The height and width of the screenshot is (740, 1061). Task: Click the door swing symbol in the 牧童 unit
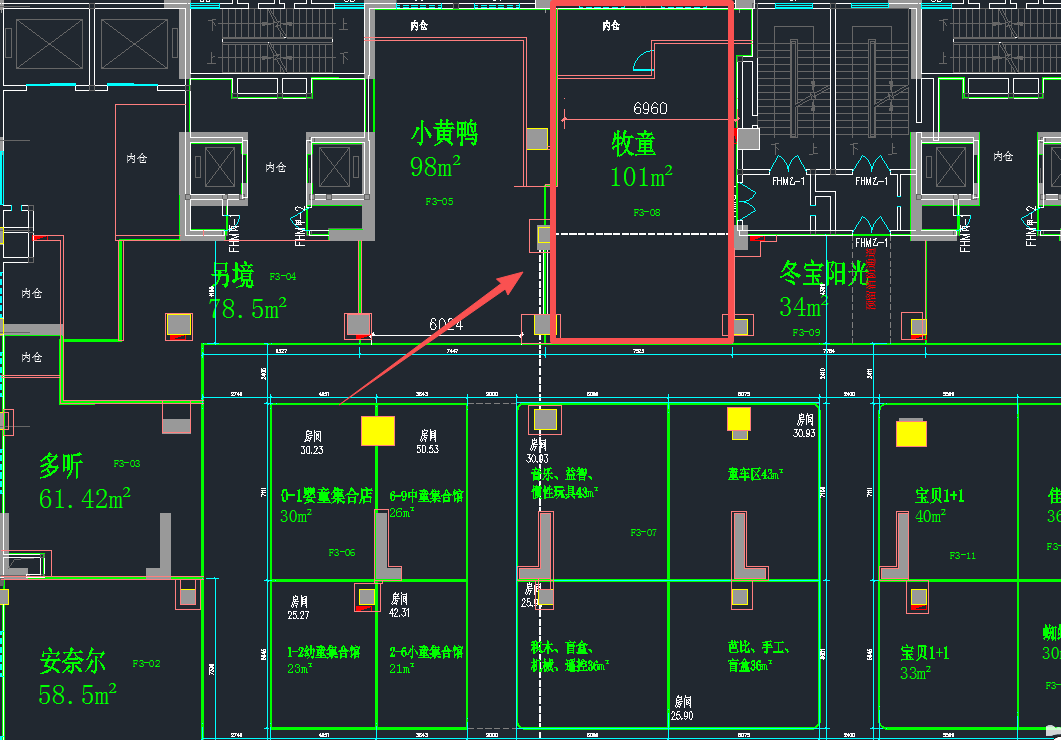[639, 63]
